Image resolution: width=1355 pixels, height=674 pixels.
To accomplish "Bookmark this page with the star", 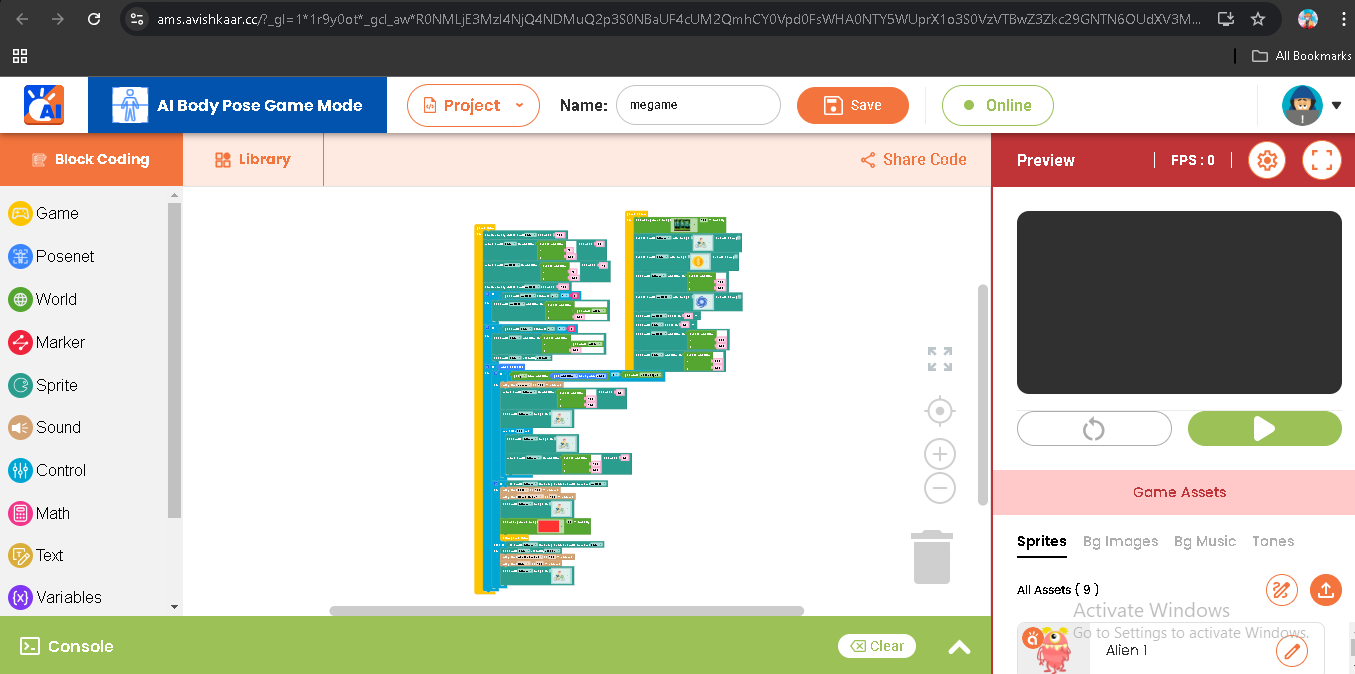I will click(1258, 19).
